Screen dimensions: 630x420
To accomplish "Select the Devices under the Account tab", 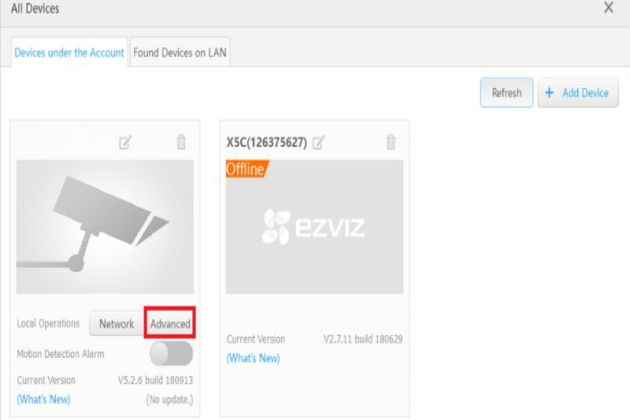I will pyautogui.click(x=70, y=53).
